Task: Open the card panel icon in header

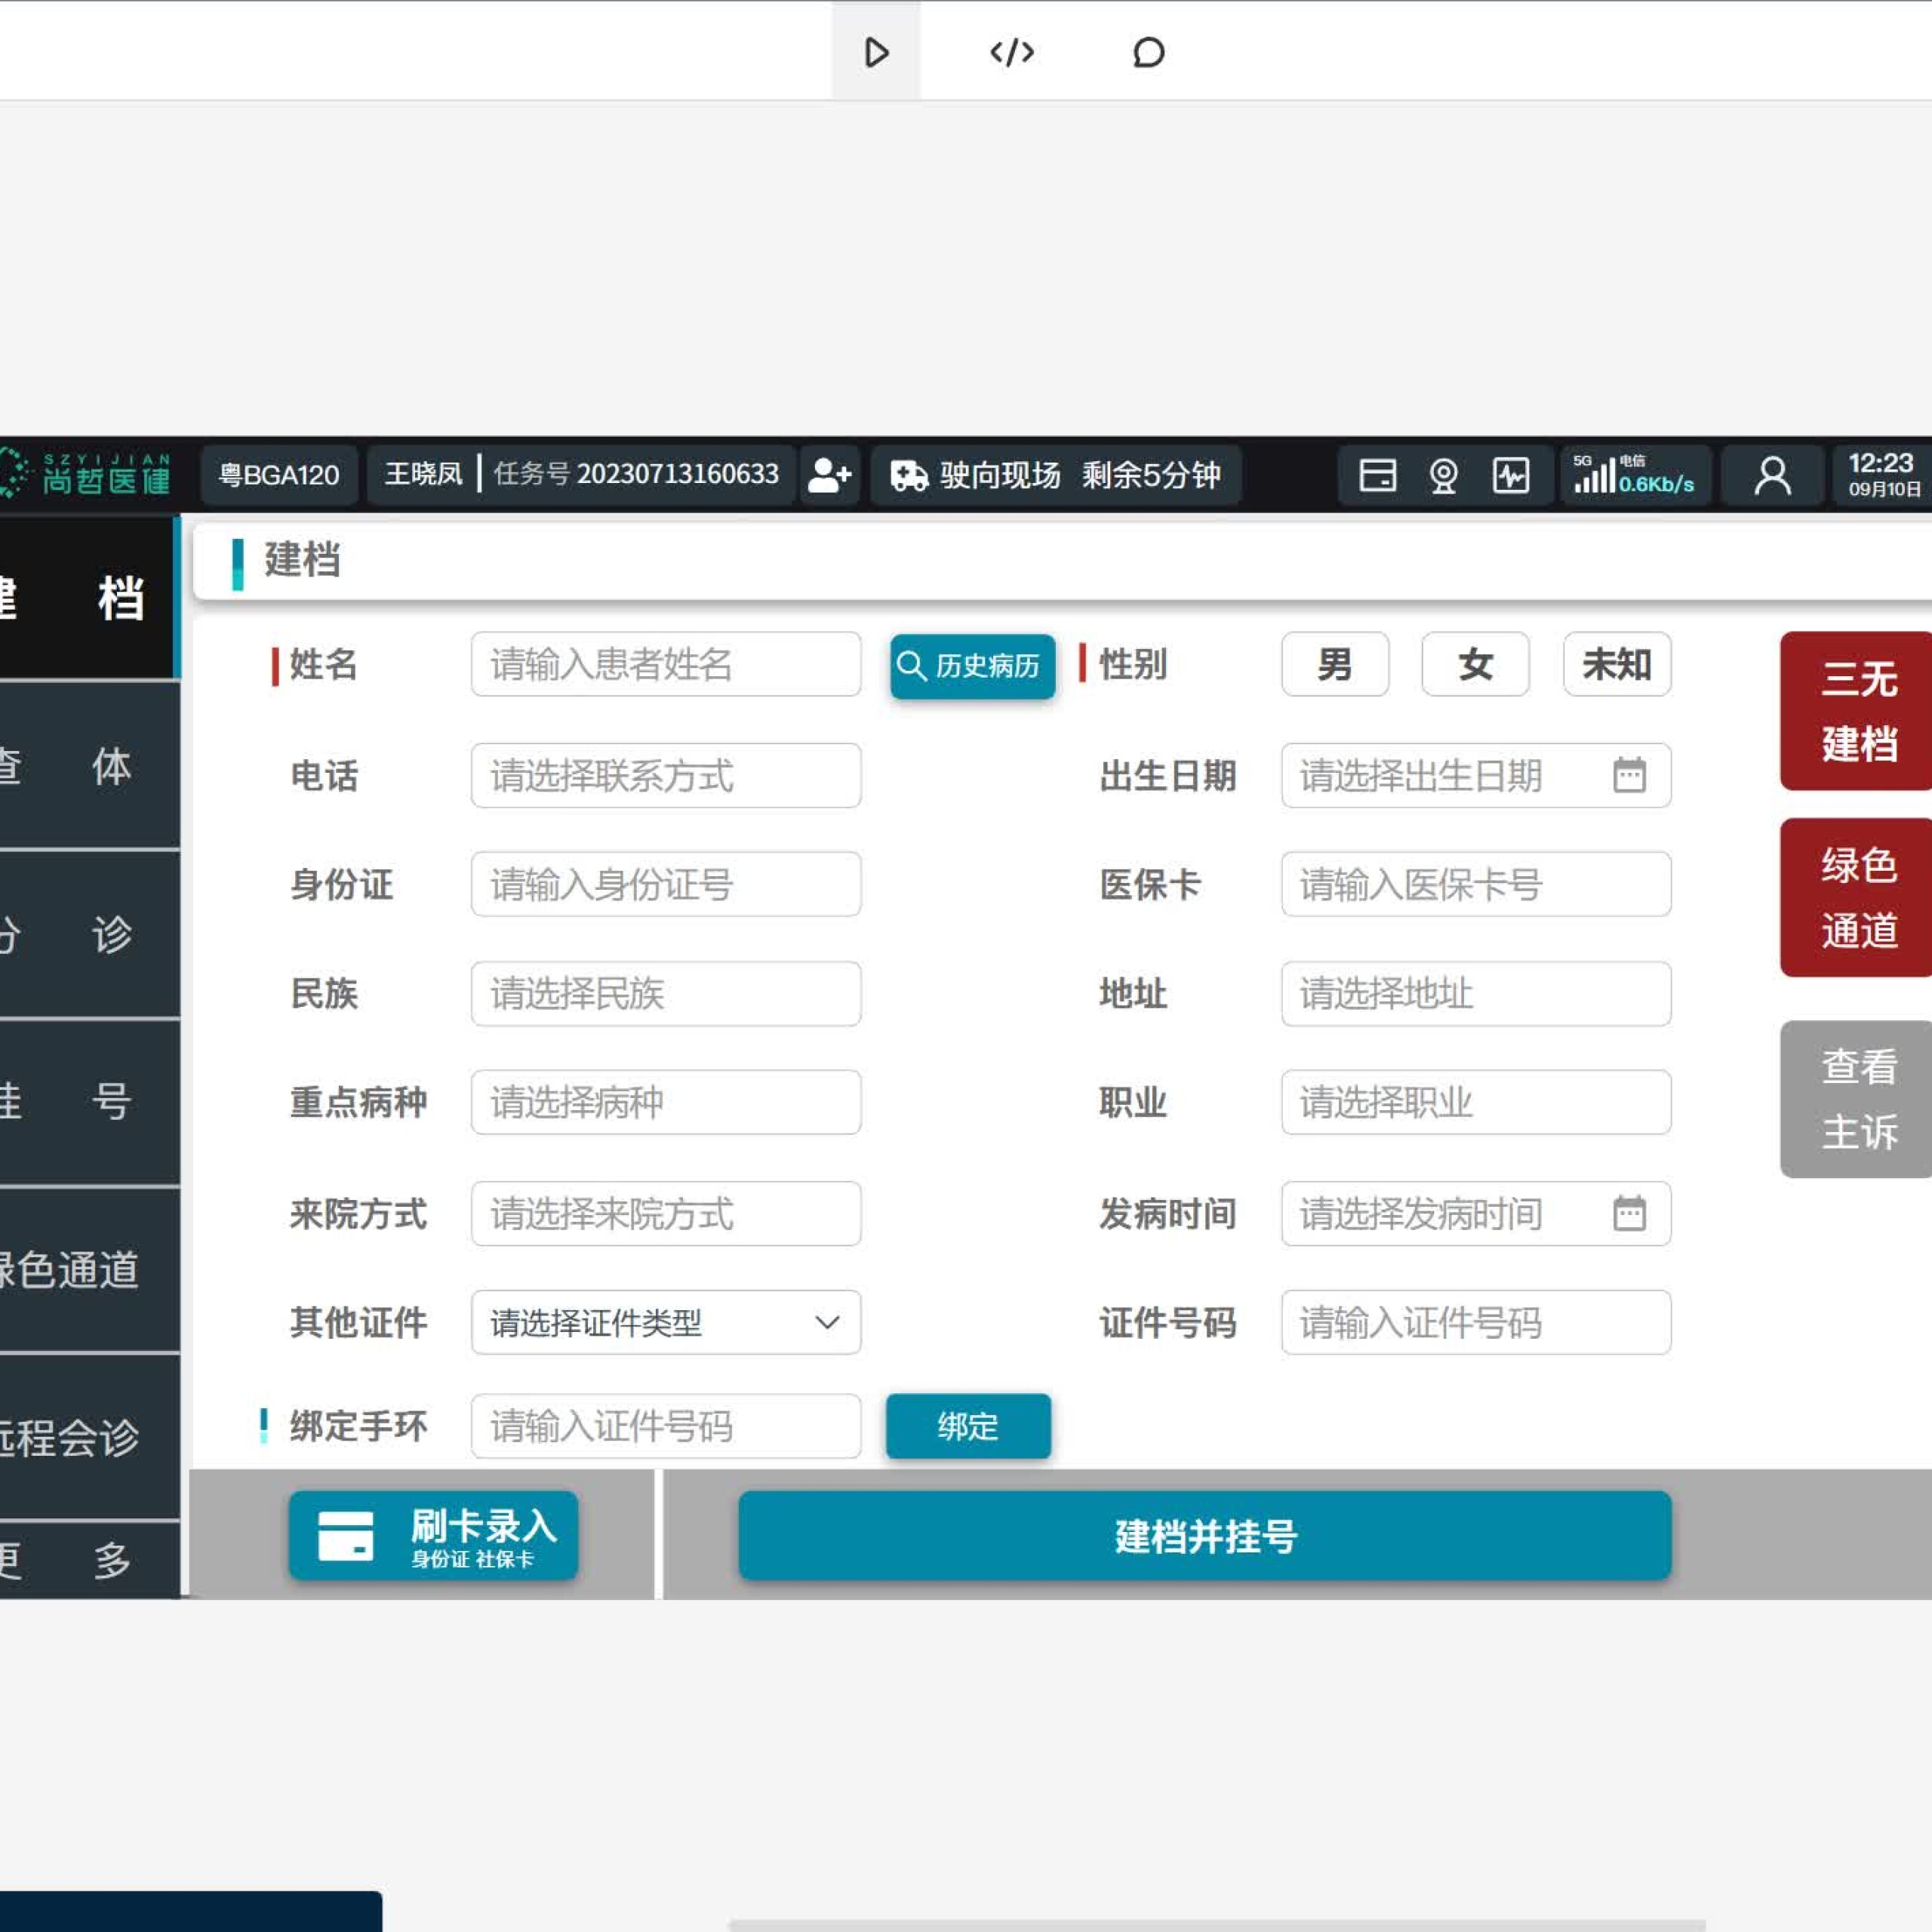Action: pyautogui.click(x=1377, y=475)
